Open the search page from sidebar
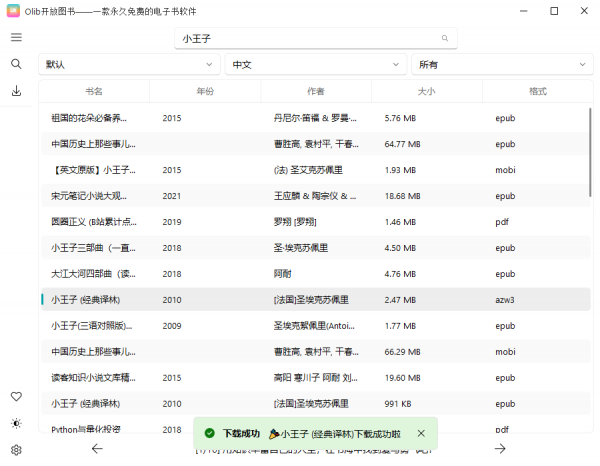600x466 pixels. coord(16,64)
